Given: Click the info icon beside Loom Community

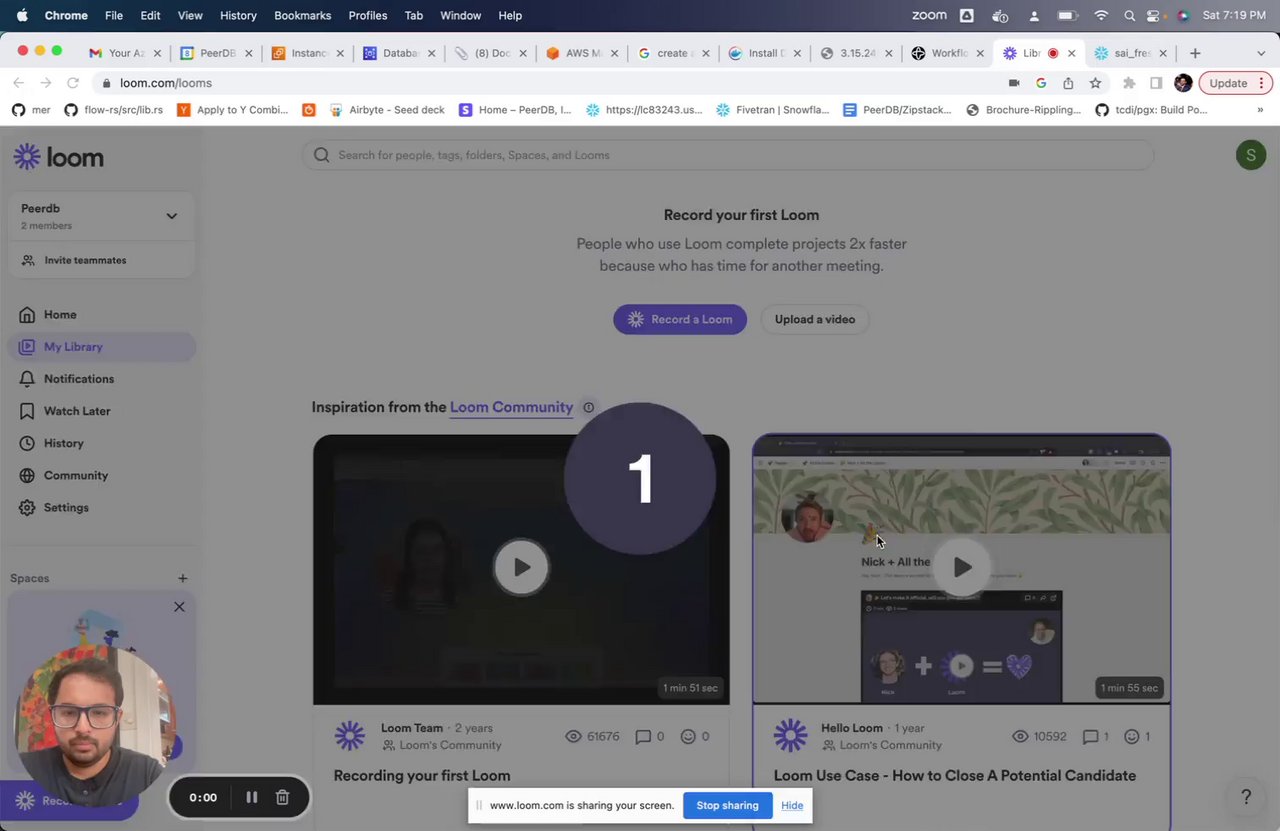Looking at the screenshot, I should [x=588, y=407].
